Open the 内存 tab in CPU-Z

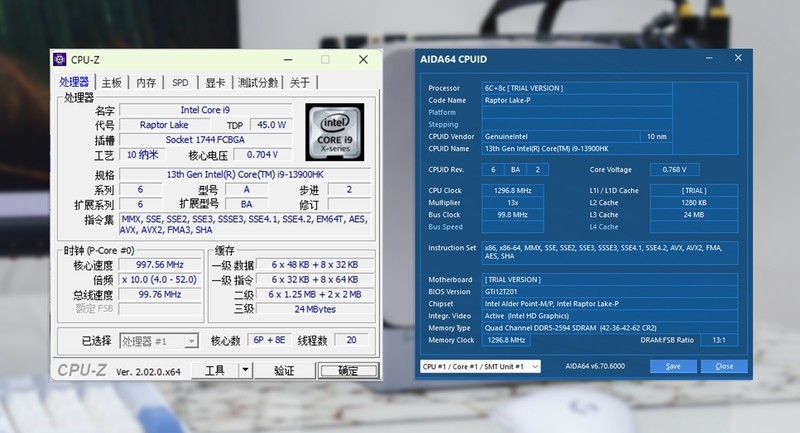(146, 83)
